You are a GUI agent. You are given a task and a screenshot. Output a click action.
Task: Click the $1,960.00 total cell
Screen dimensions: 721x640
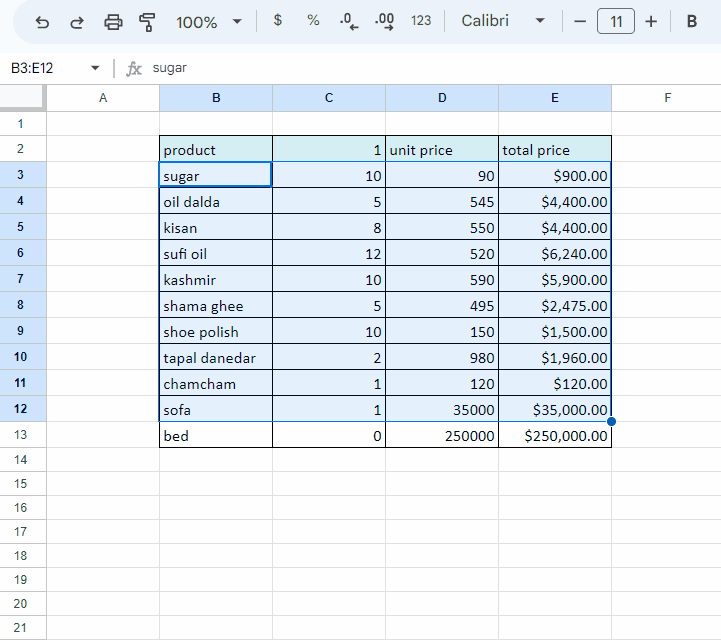pyautogui.click(x=555, y=357)
